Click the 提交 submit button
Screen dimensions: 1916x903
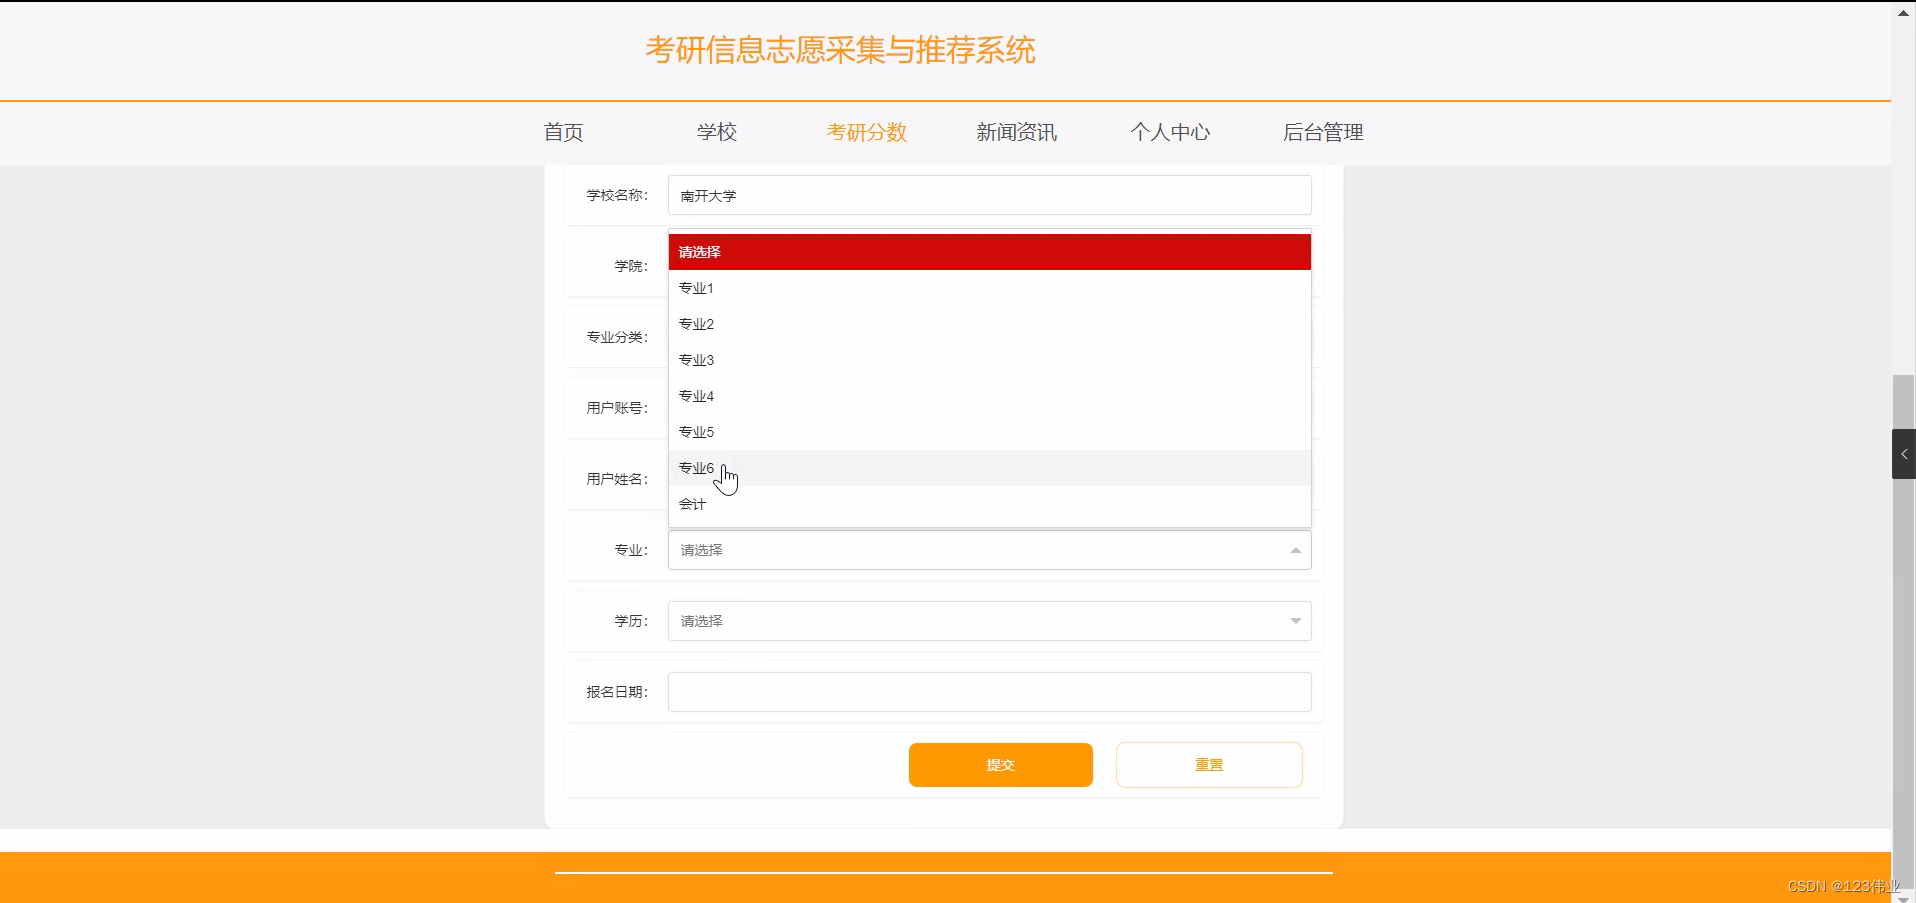[x=999, y=764]
